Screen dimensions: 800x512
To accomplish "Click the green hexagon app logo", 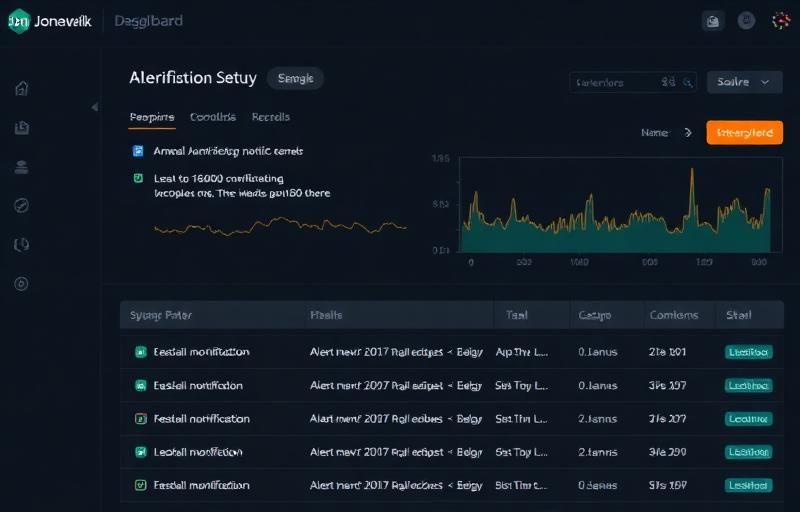I will pyautogui.click(x=18, y=21).
